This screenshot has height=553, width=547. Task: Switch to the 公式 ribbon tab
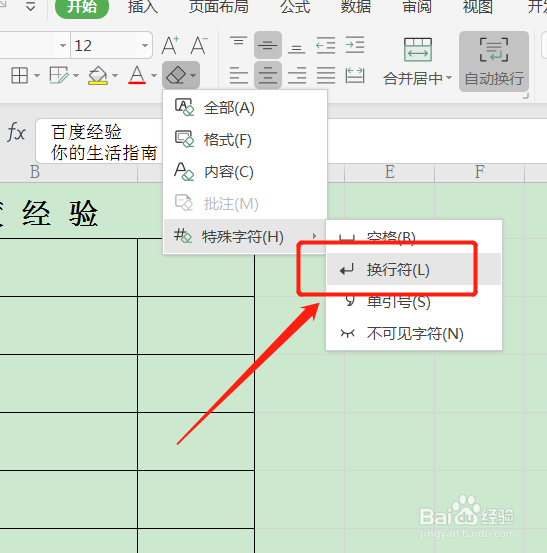295,7
